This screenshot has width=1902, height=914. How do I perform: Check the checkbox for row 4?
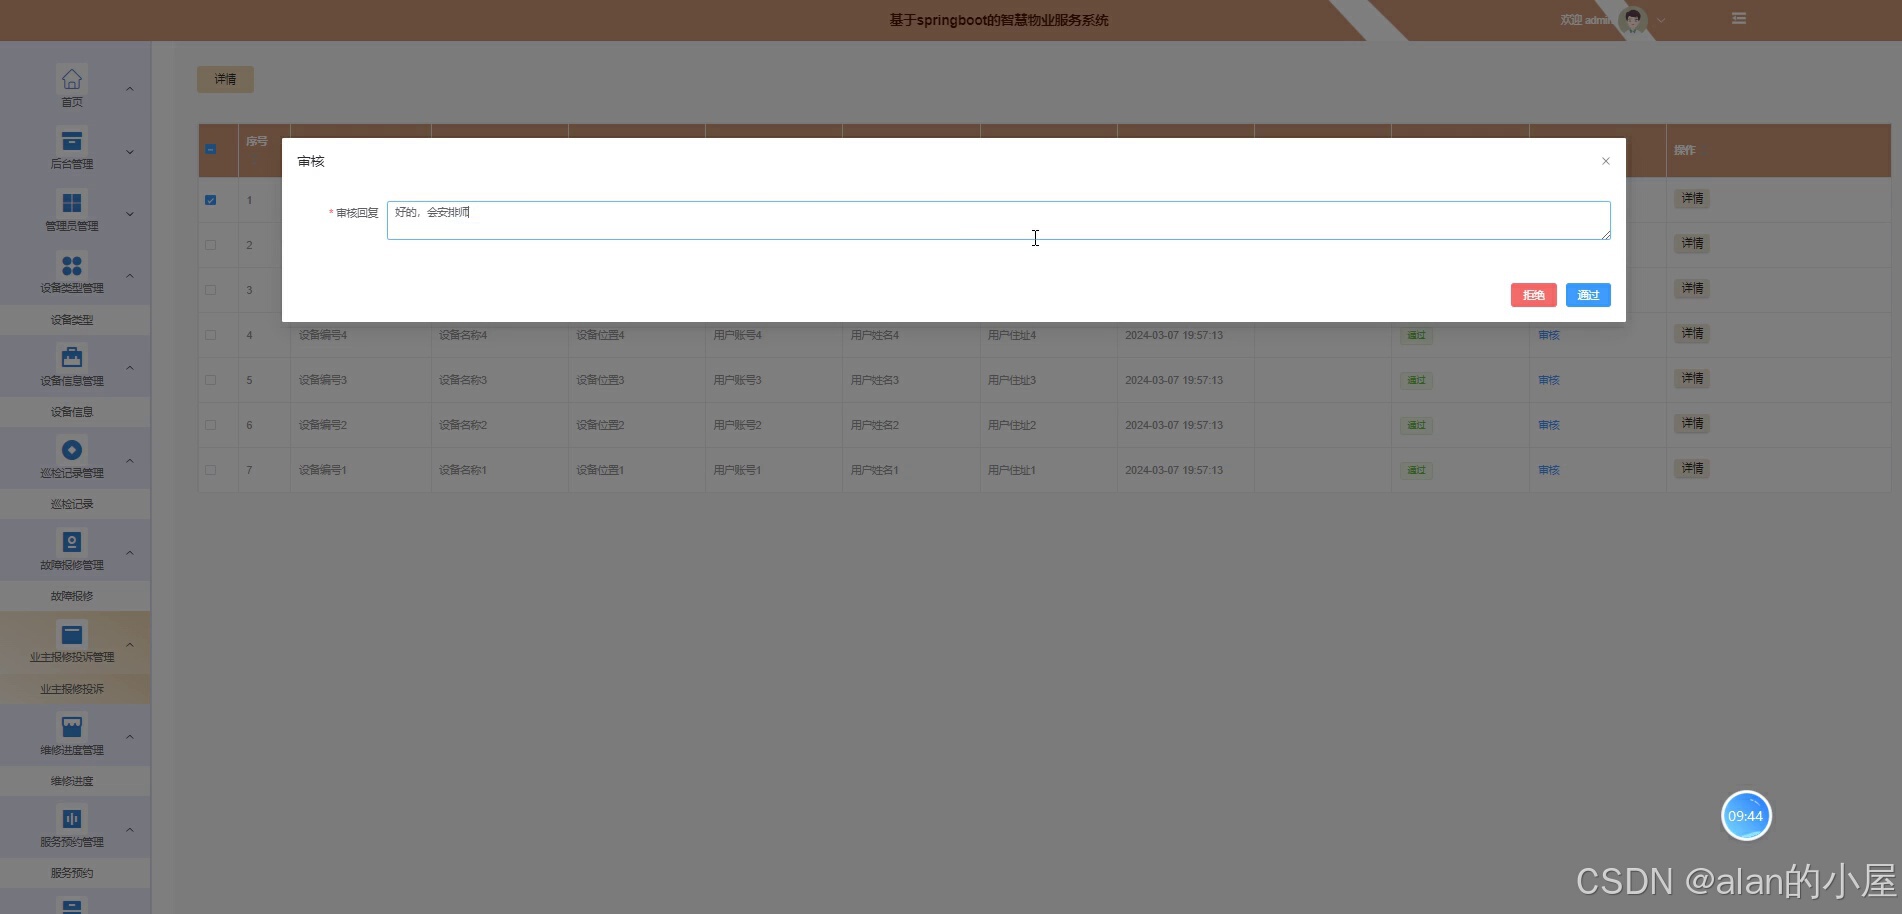point(210,335)
